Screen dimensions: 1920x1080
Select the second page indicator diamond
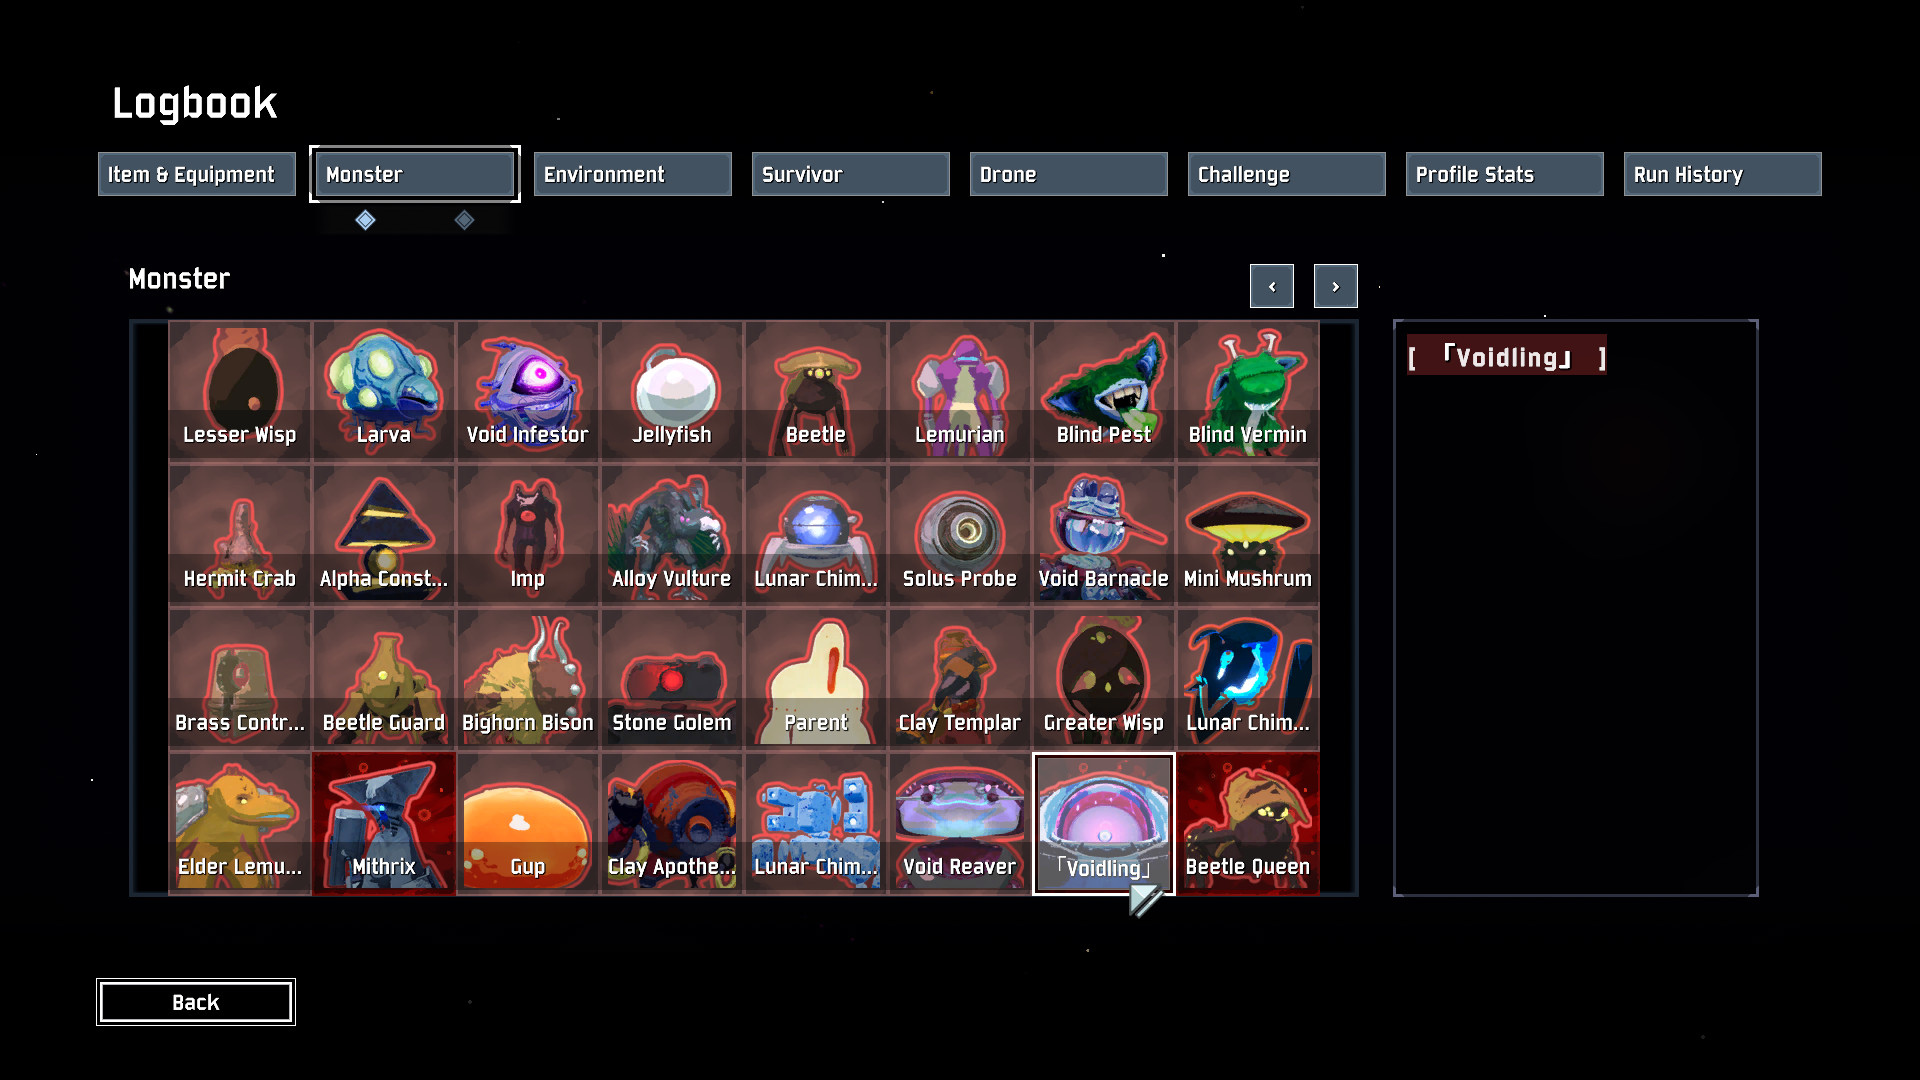[464, 220]
